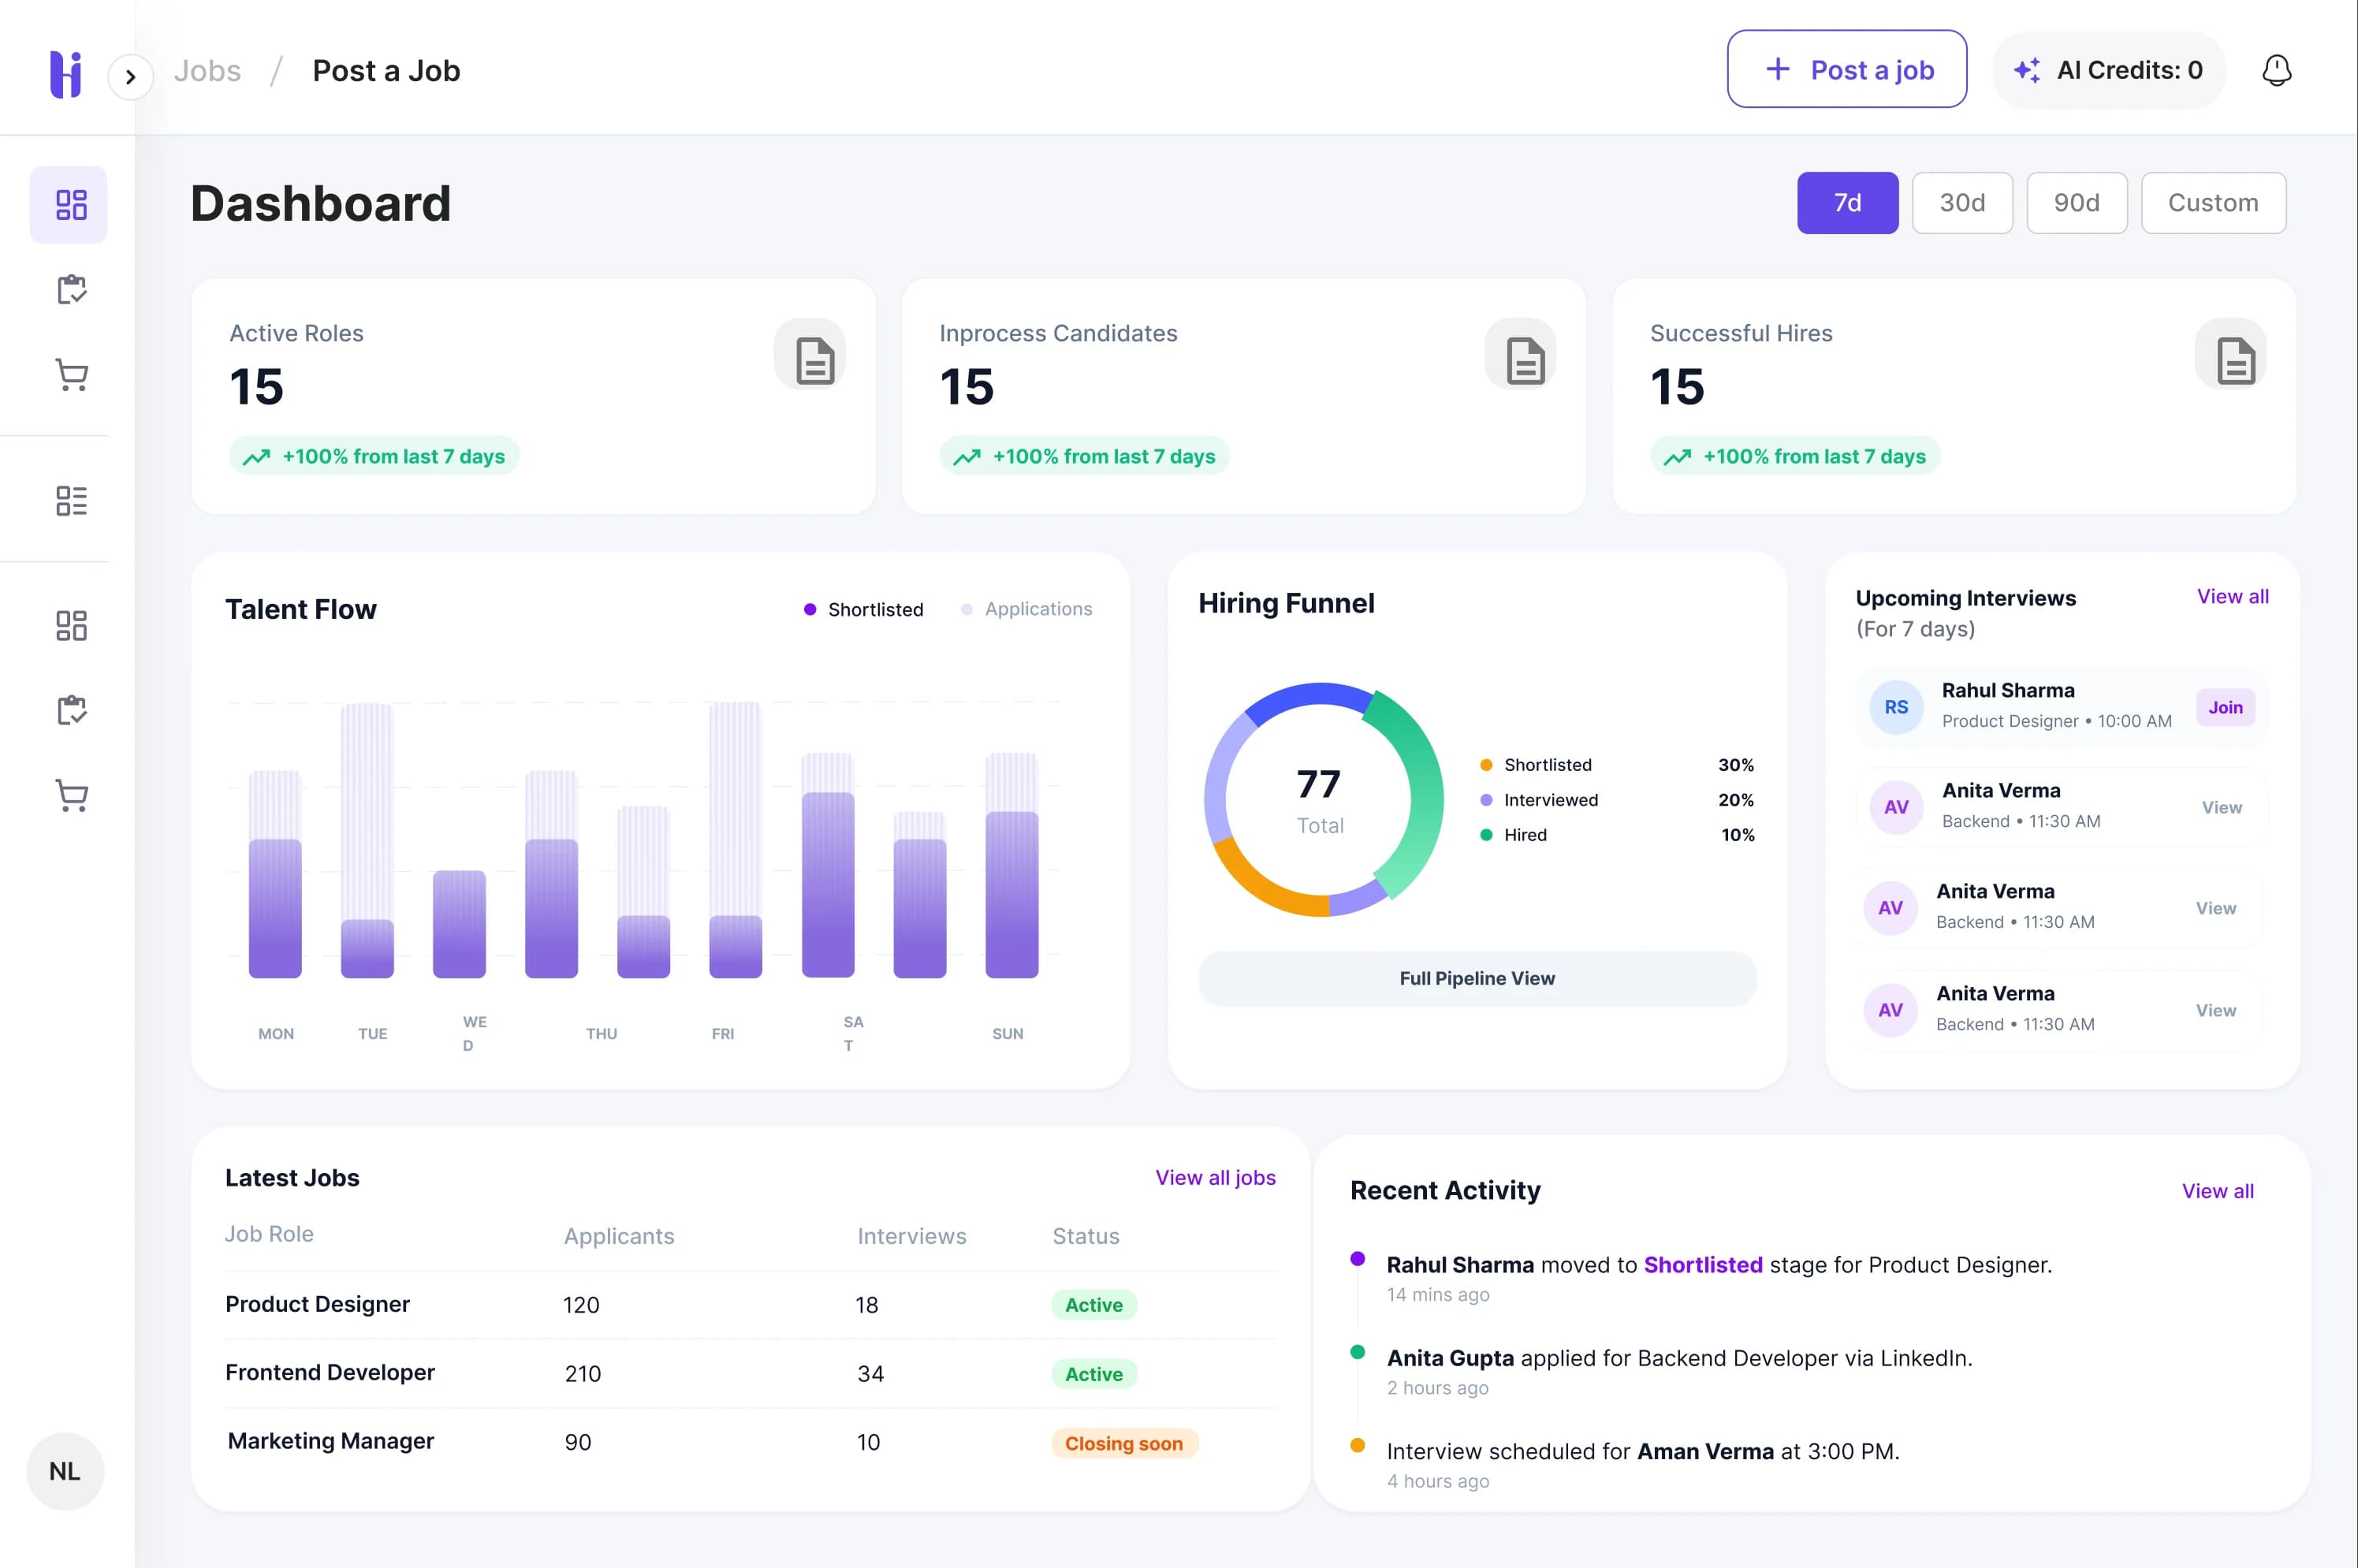This screenshot has height=1568, width=2358.
Task: Click the Hiring Funnel donut chart
Action: pos(1322,800)
